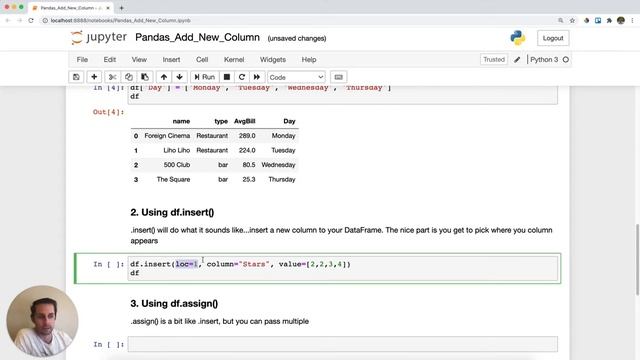Image resolution: width=640 pixels, height=360 pixels.
Task: Close the Pandas_Add_New_Column browser tab
Action: click(x=108, y=8)
